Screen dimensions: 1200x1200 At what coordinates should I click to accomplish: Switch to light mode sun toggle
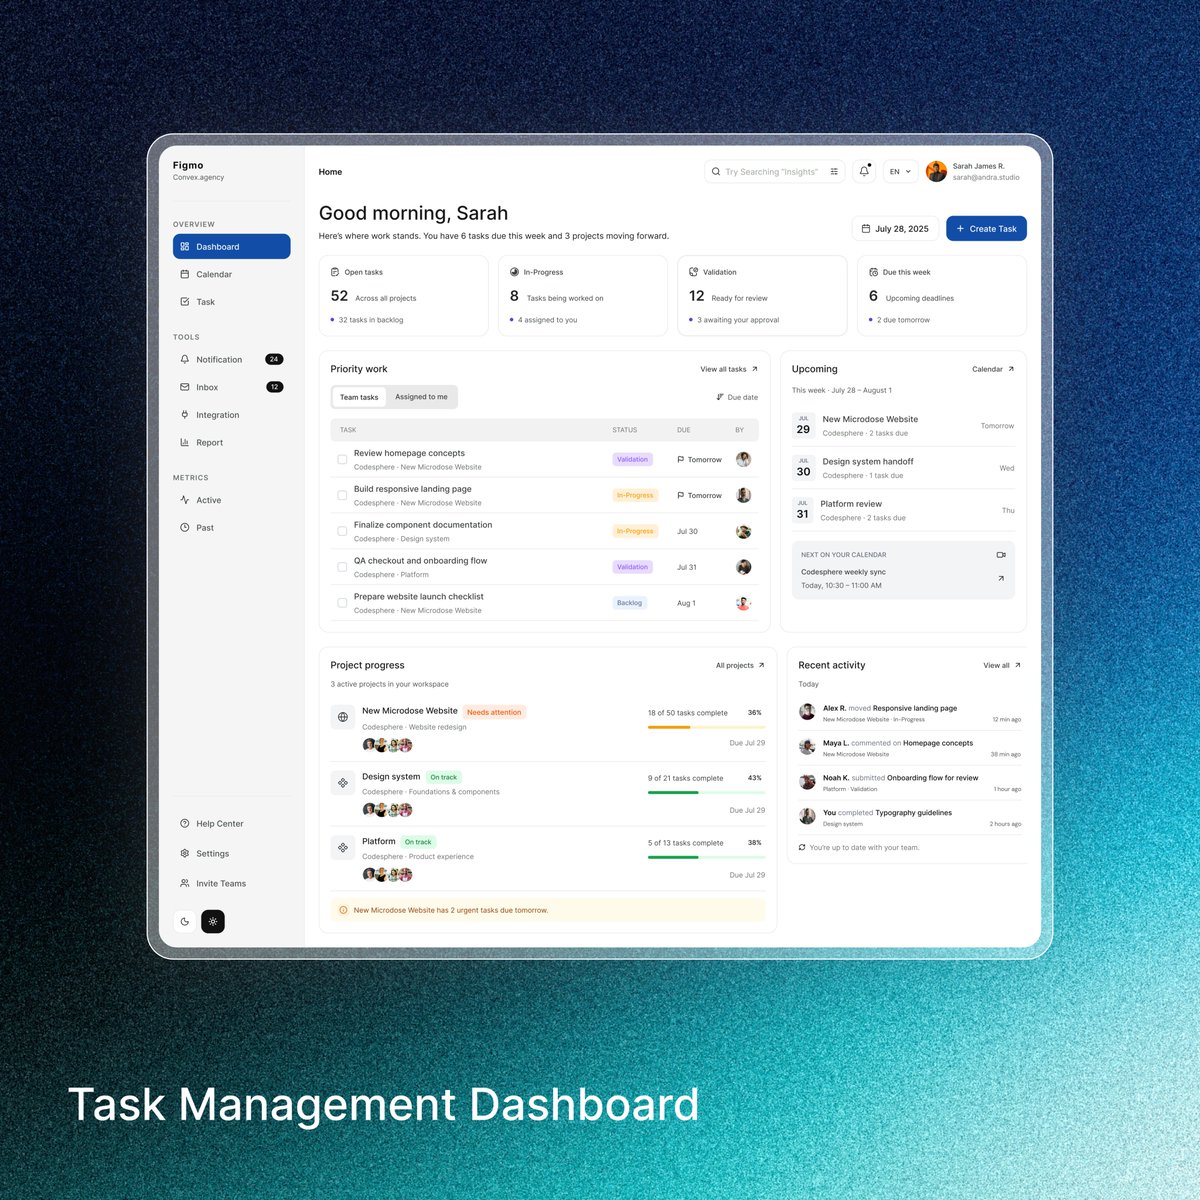(x=213, y=922)
